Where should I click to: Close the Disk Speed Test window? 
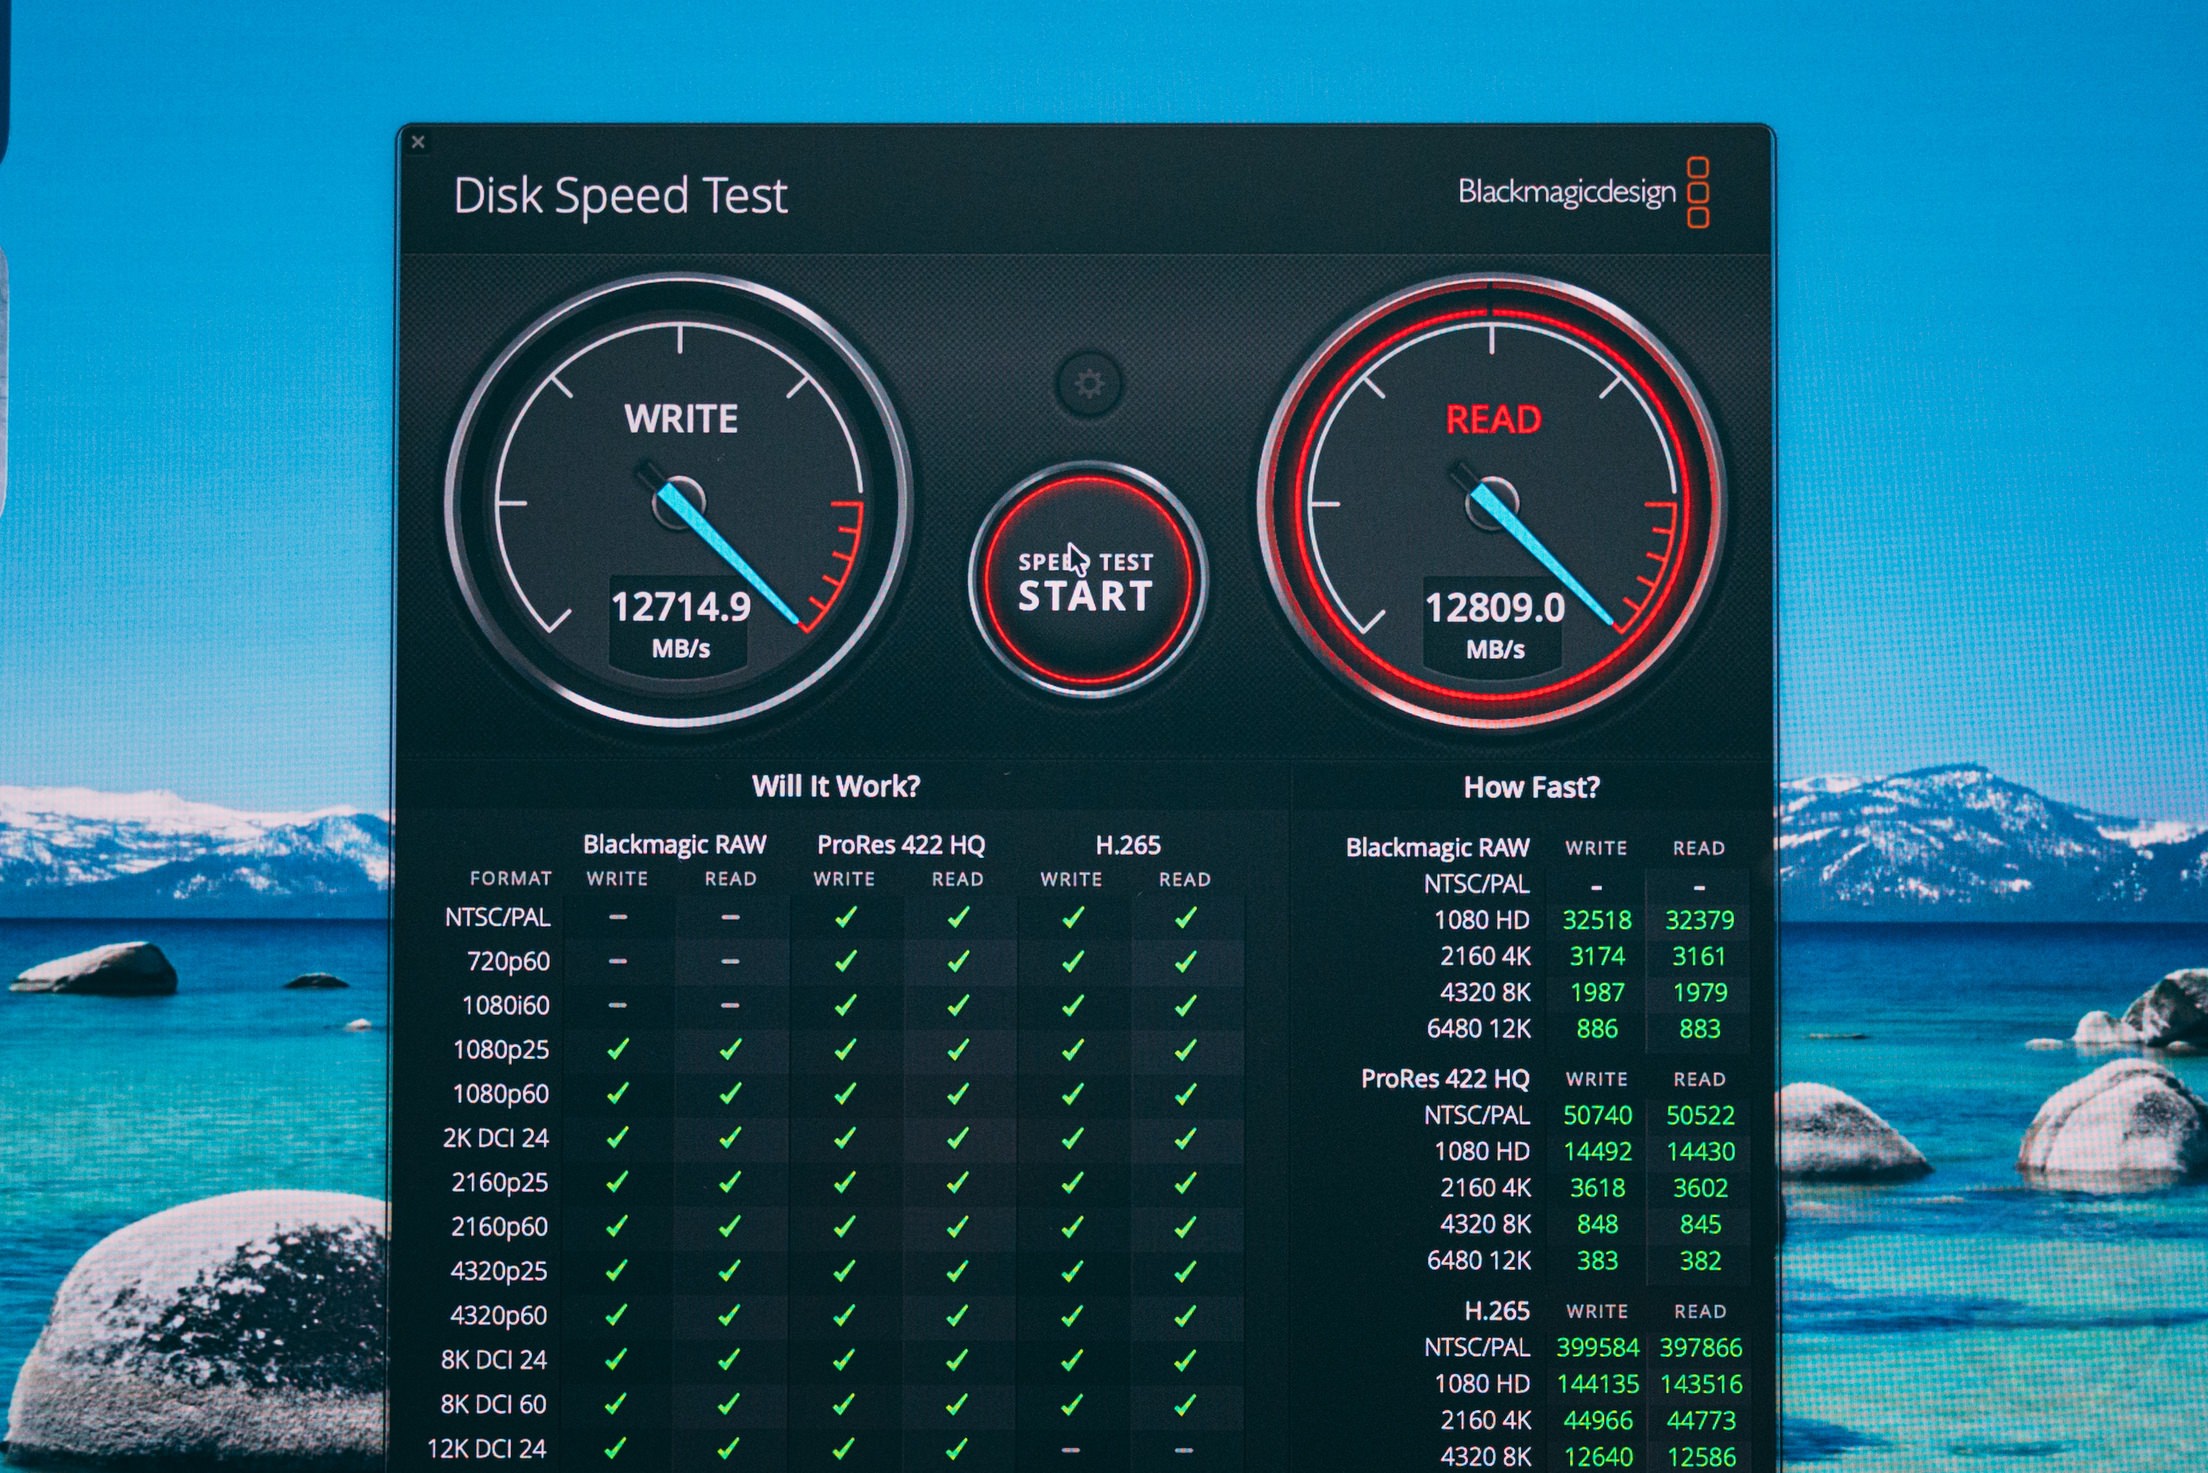click(x=418, y=142)
